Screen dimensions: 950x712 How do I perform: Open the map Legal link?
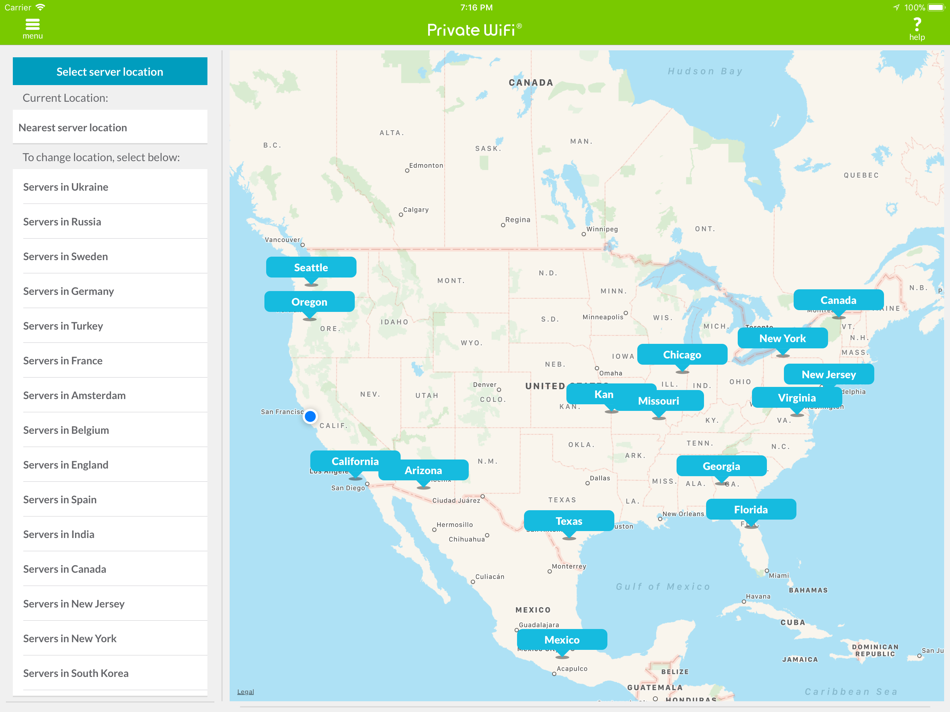click(x=245, y=691)
